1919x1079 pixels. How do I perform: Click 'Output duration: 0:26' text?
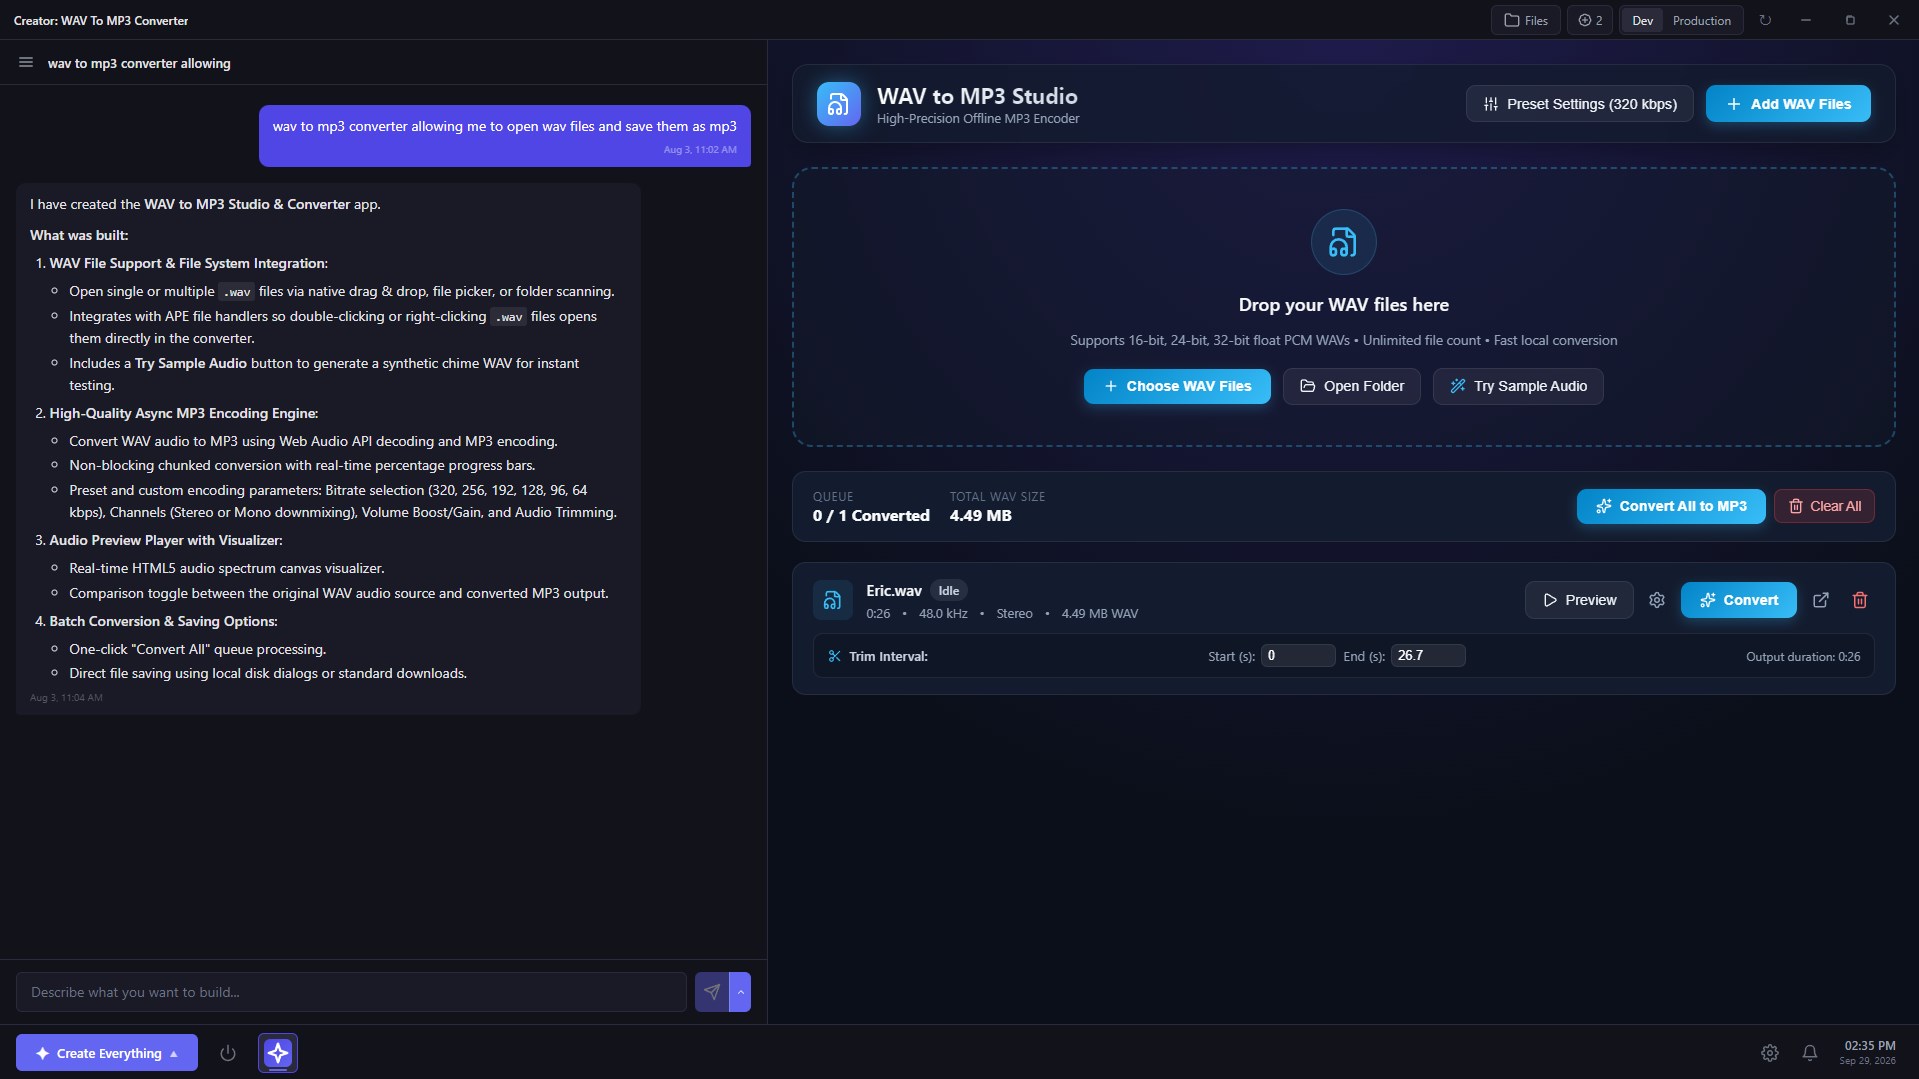1803,657
